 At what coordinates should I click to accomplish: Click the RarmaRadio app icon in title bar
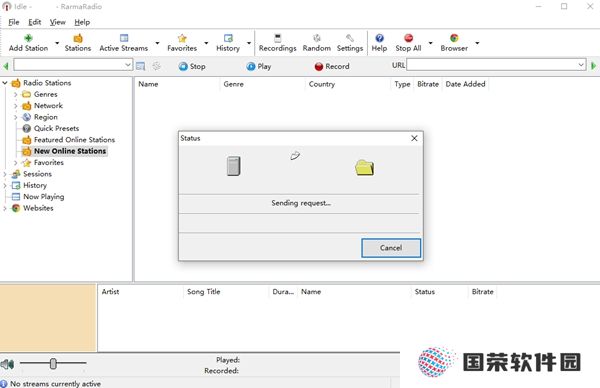point(7,7)
